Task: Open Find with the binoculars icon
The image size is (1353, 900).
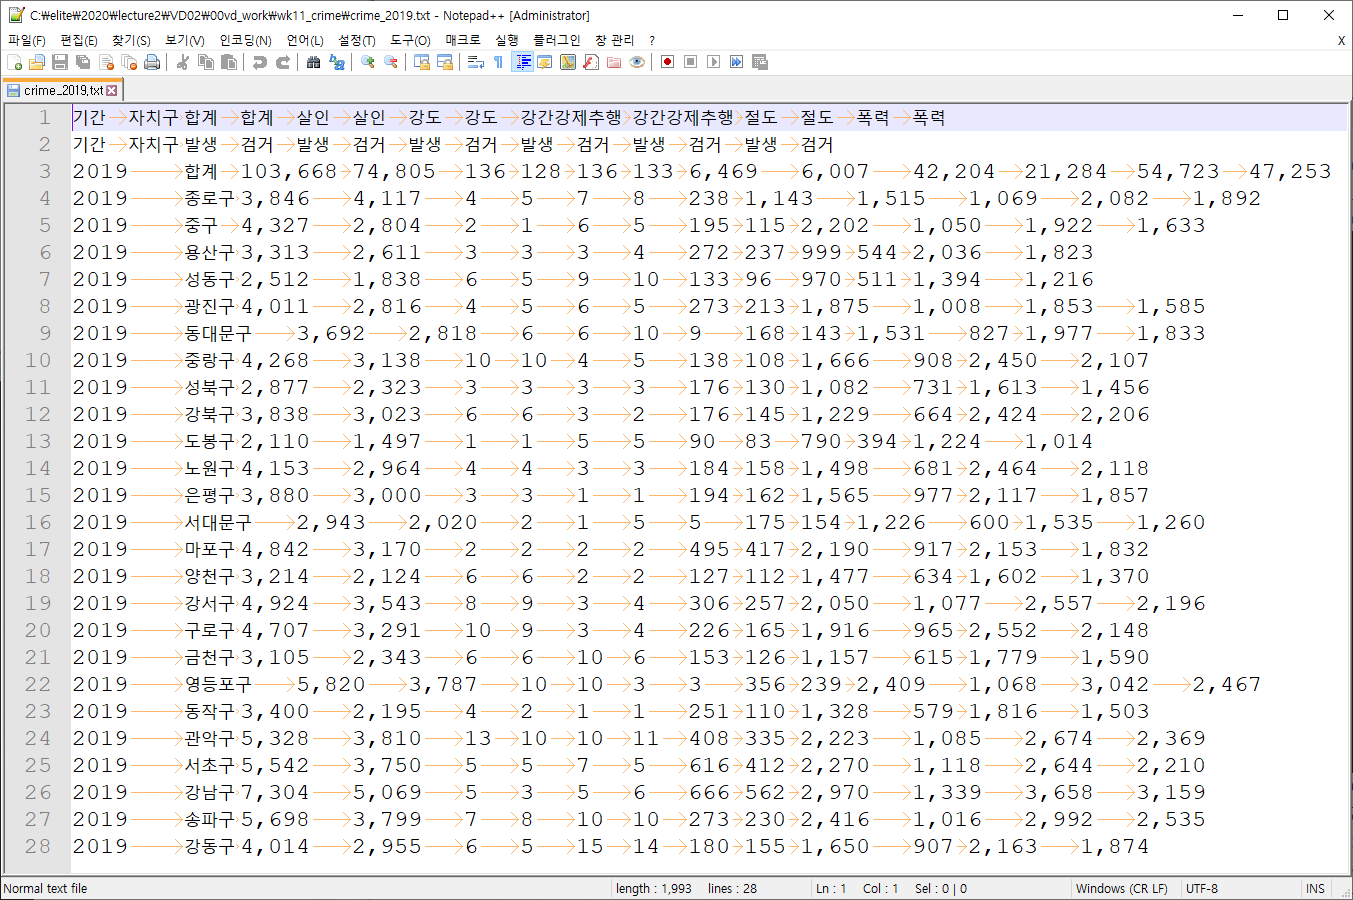Action: (314, 62)
